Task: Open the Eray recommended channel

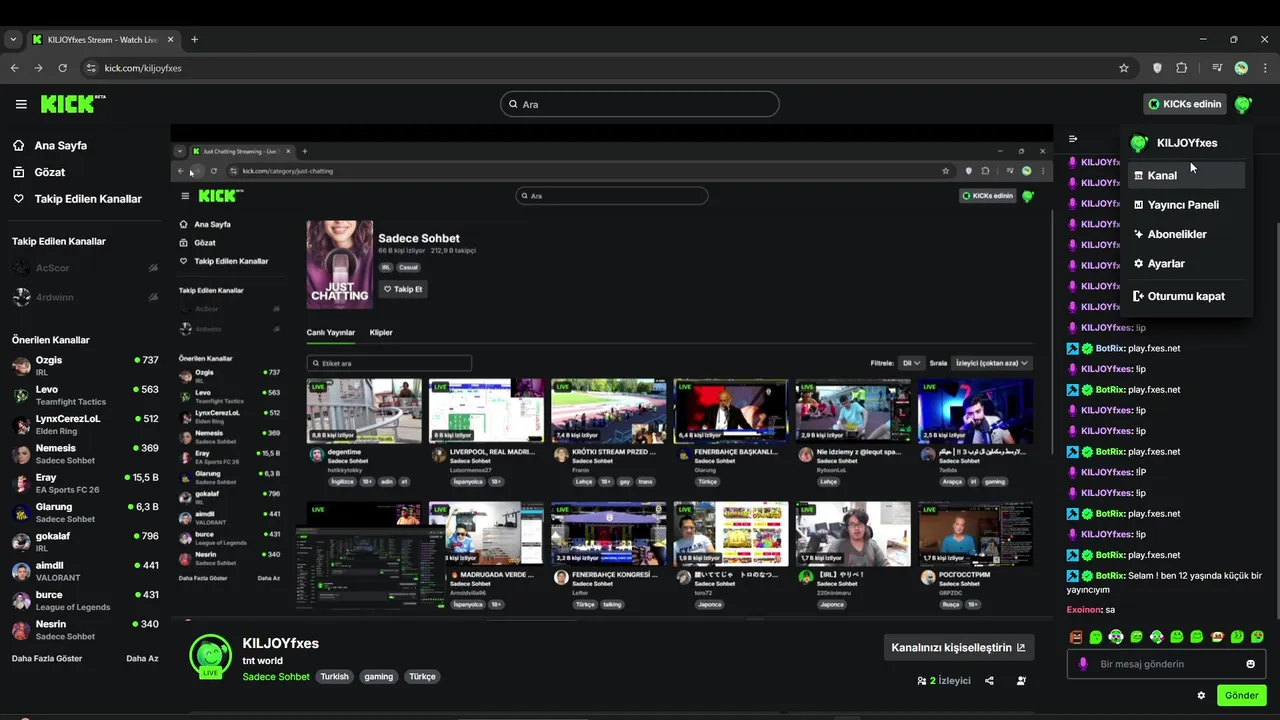Action: [x=85, y=483]
